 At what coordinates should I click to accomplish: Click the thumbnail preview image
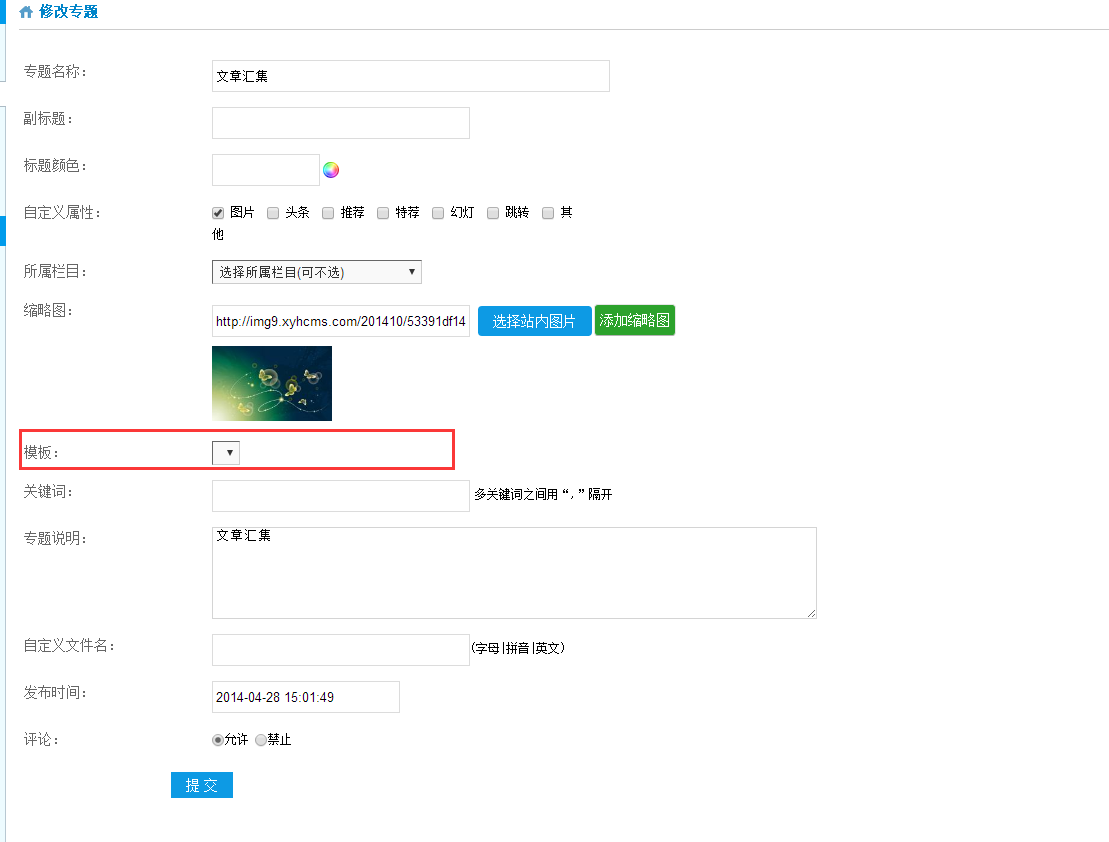point(272,383)
